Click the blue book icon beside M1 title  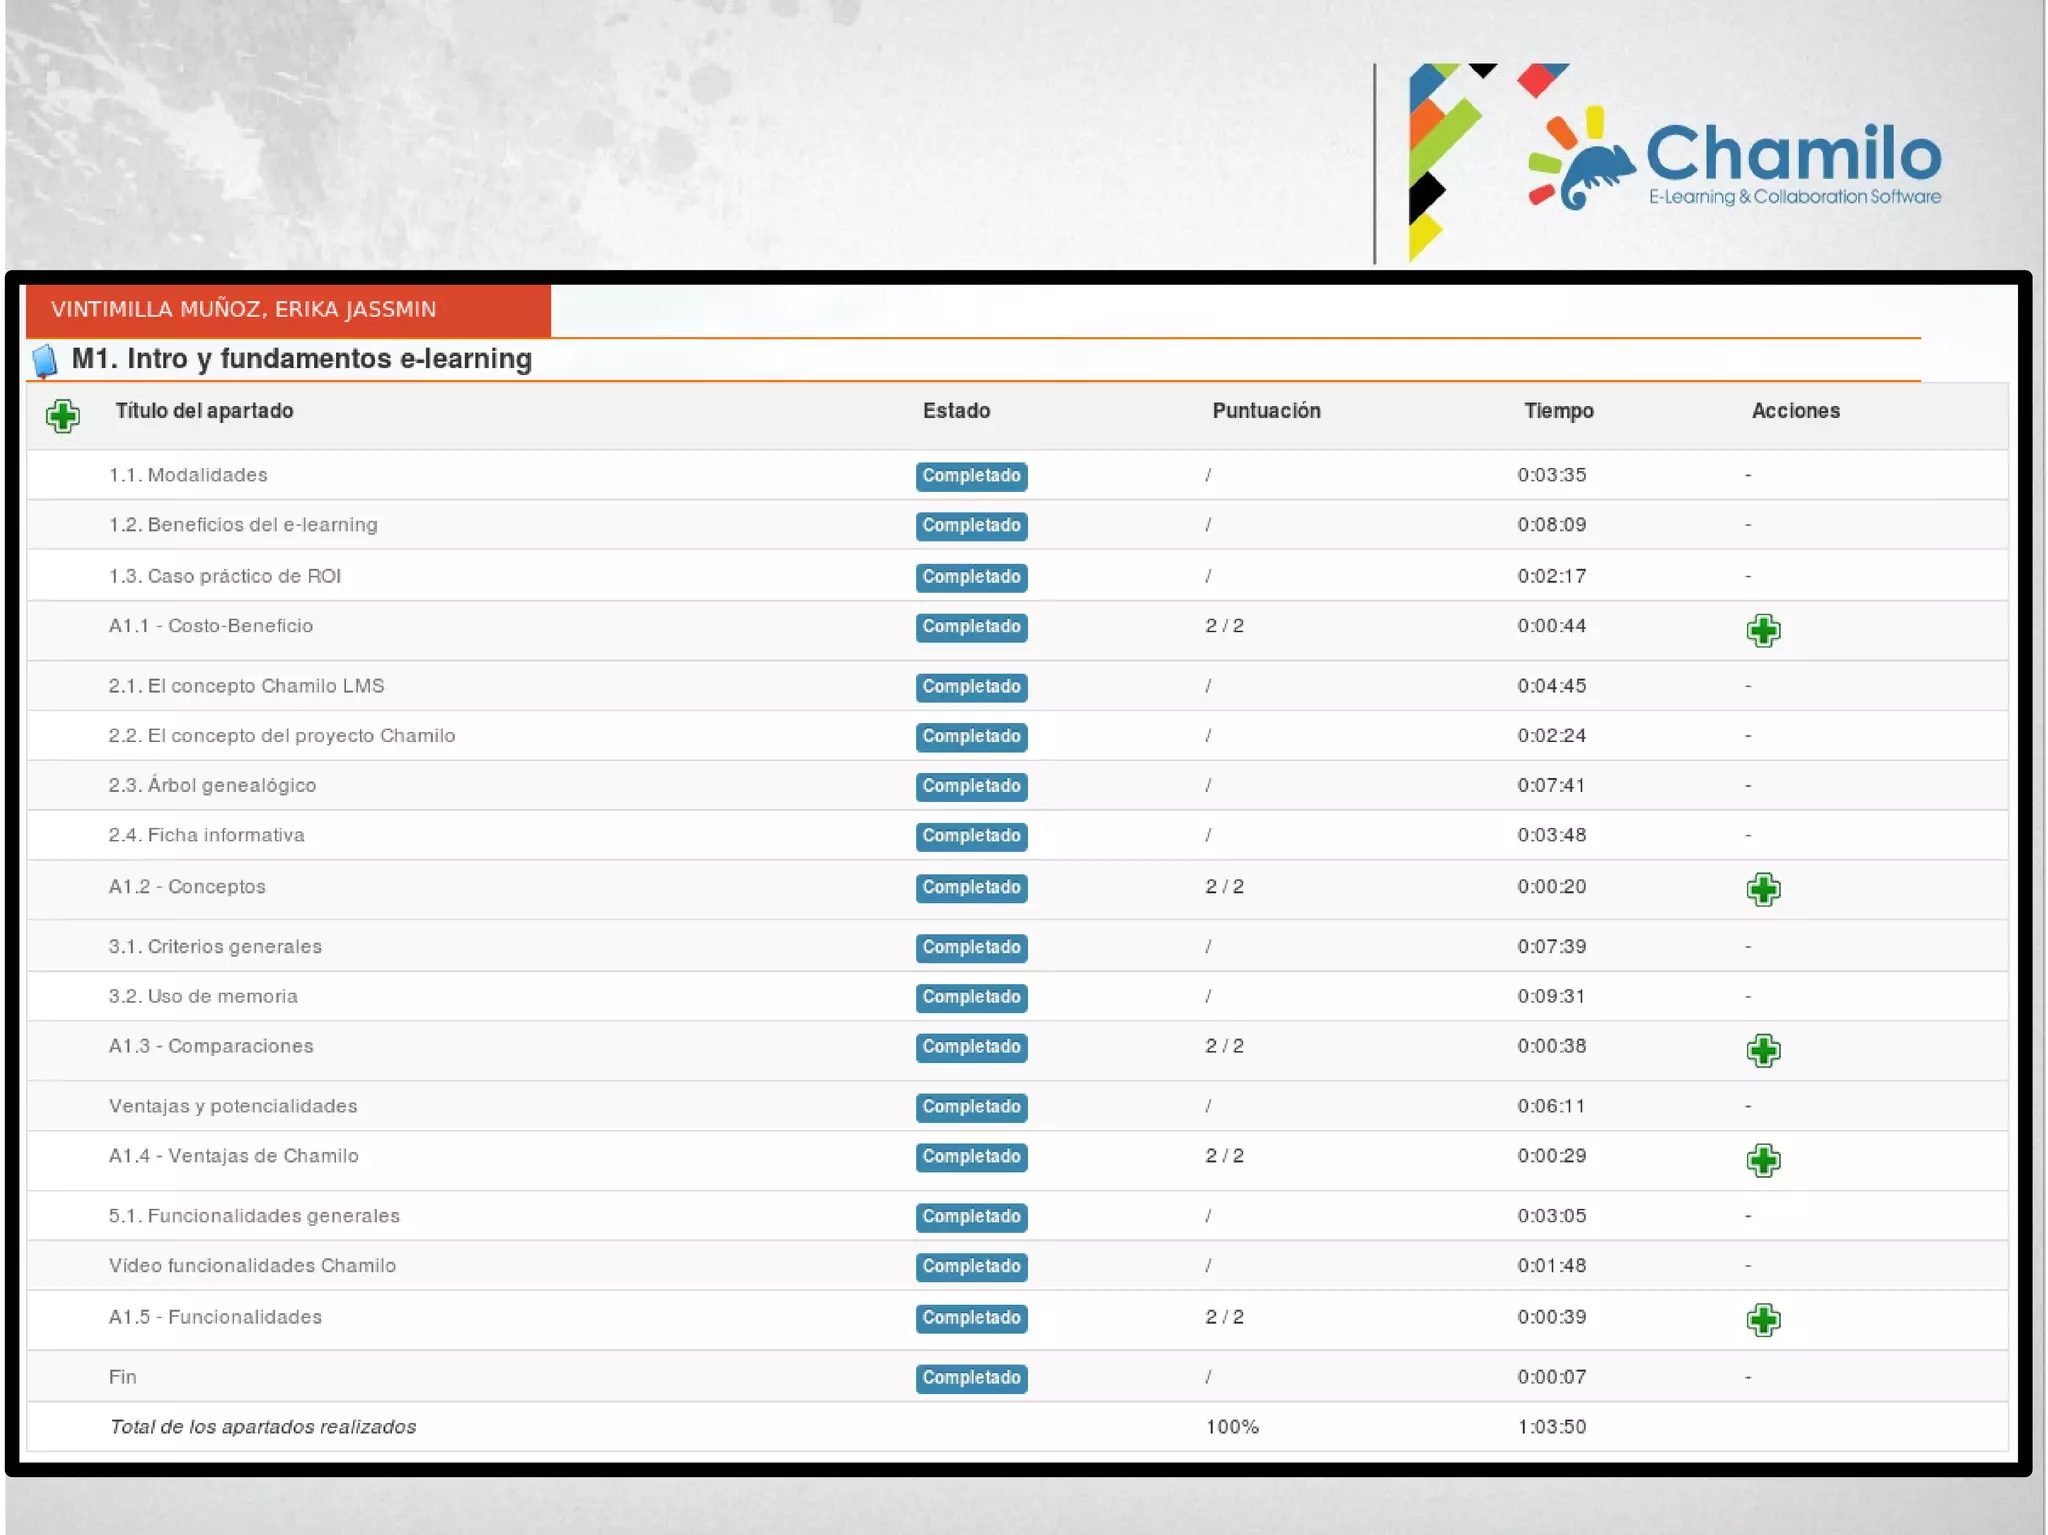tap(45, 361)
